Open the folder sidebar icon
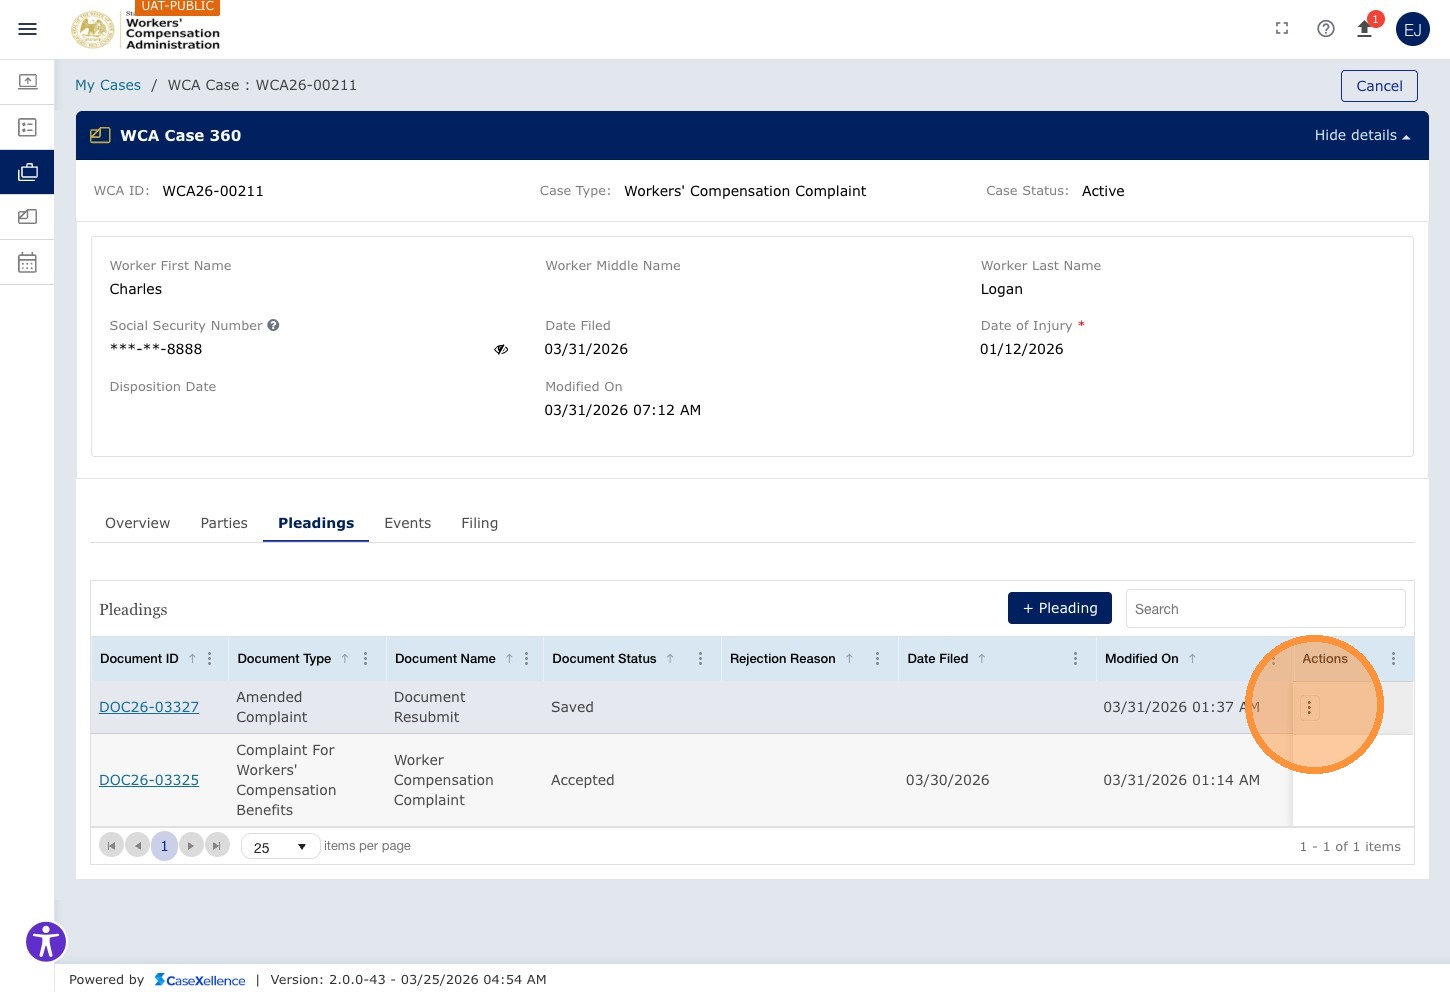This screenshot has height=992, width=1450. [x=28, y=217]
